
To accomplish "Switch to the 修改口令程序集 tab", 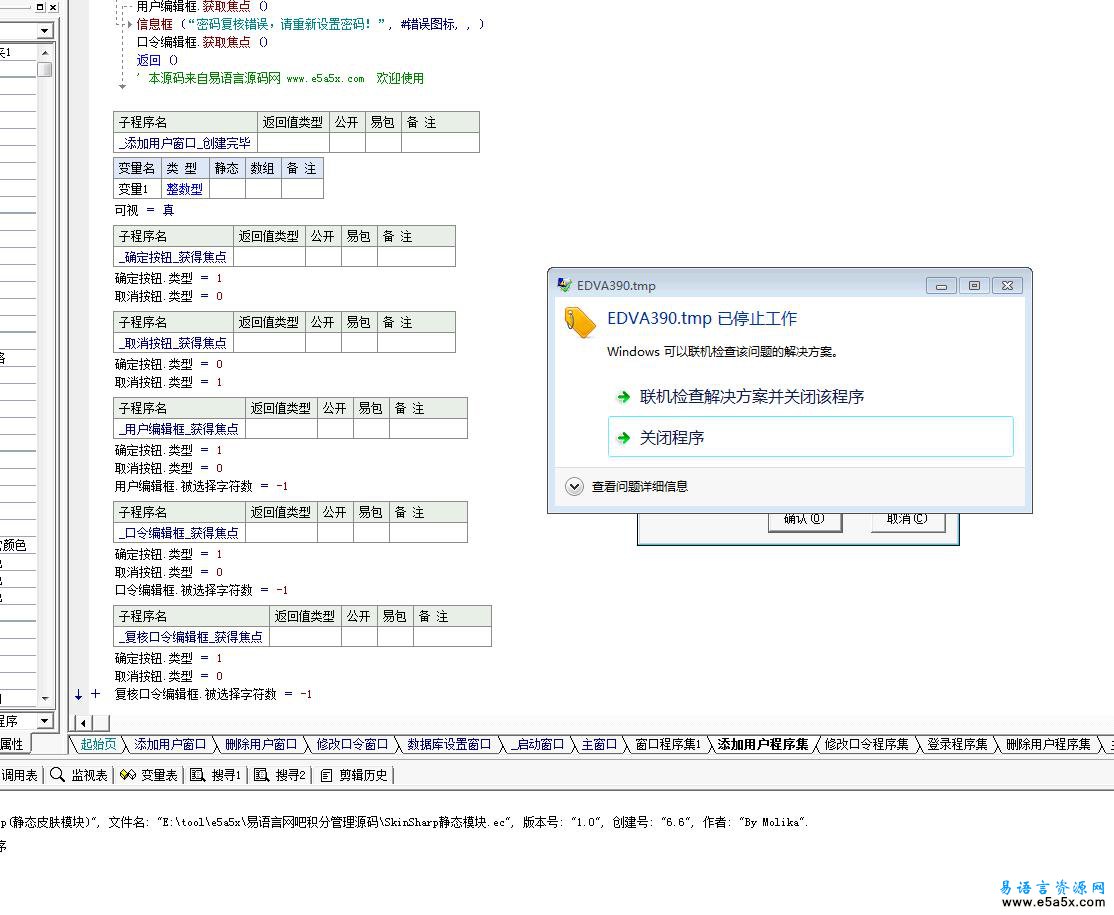I will [x=867, y=744].
